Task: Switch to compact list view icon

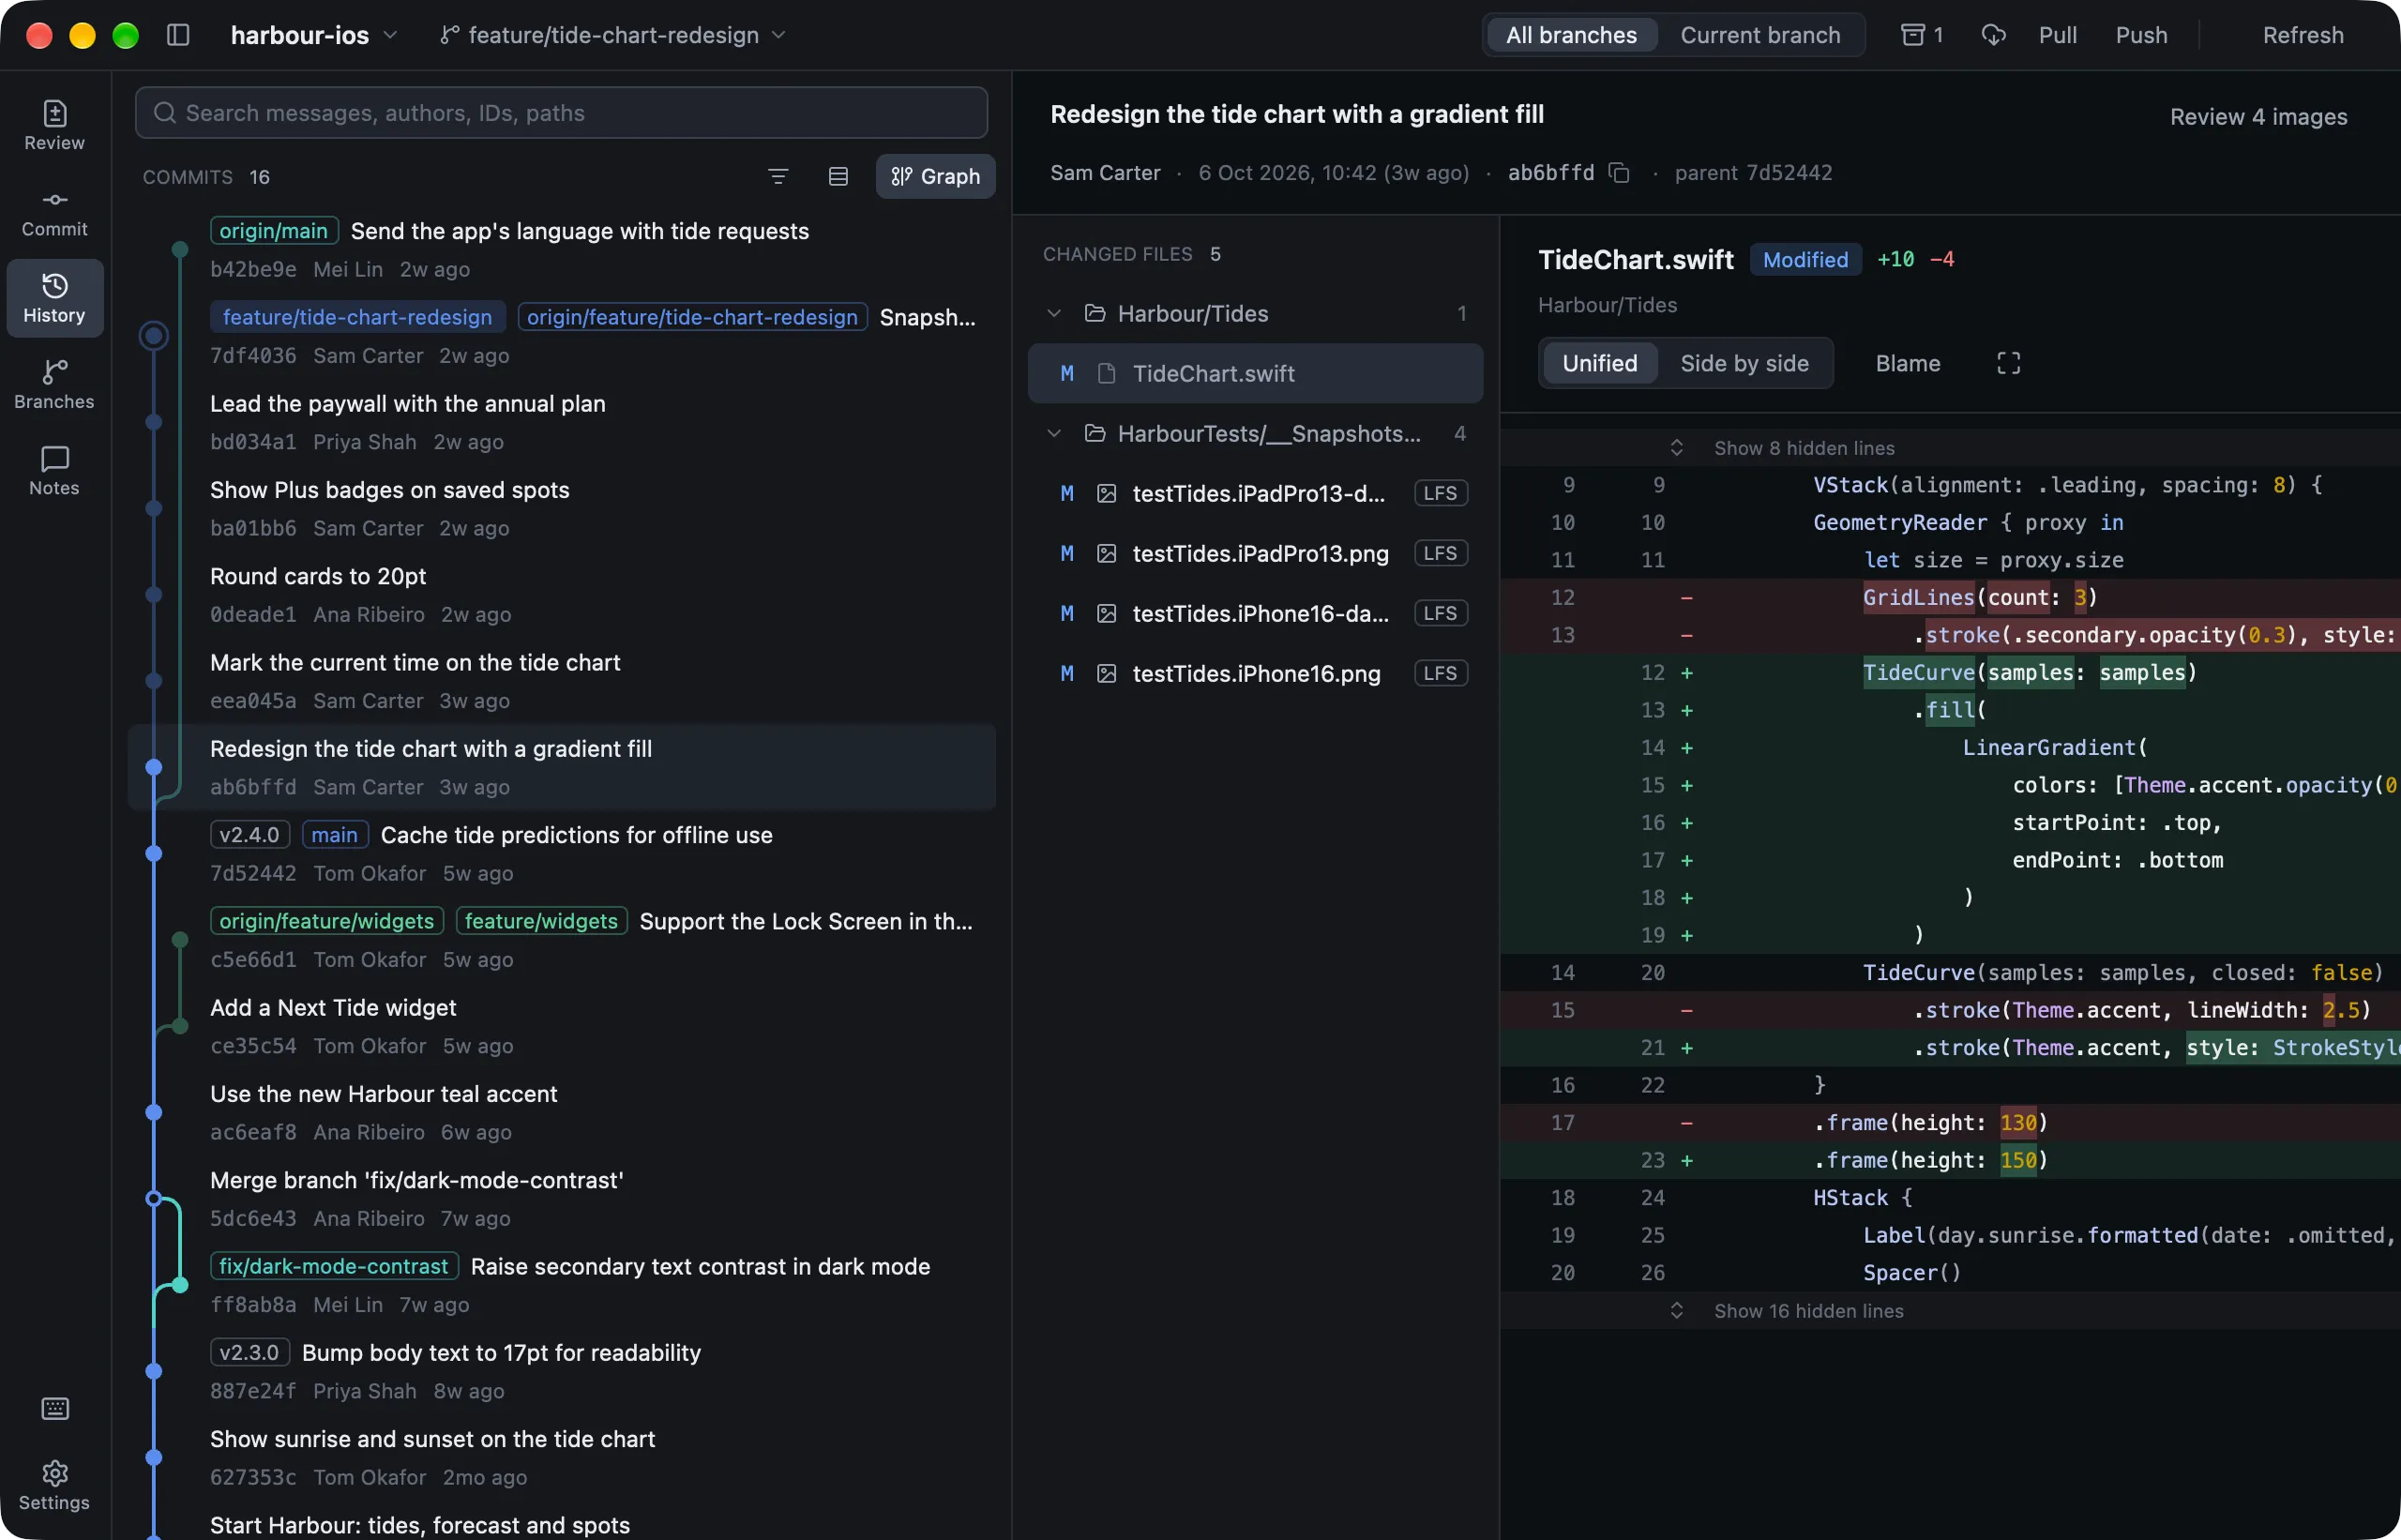Action: tap(838, 176)
